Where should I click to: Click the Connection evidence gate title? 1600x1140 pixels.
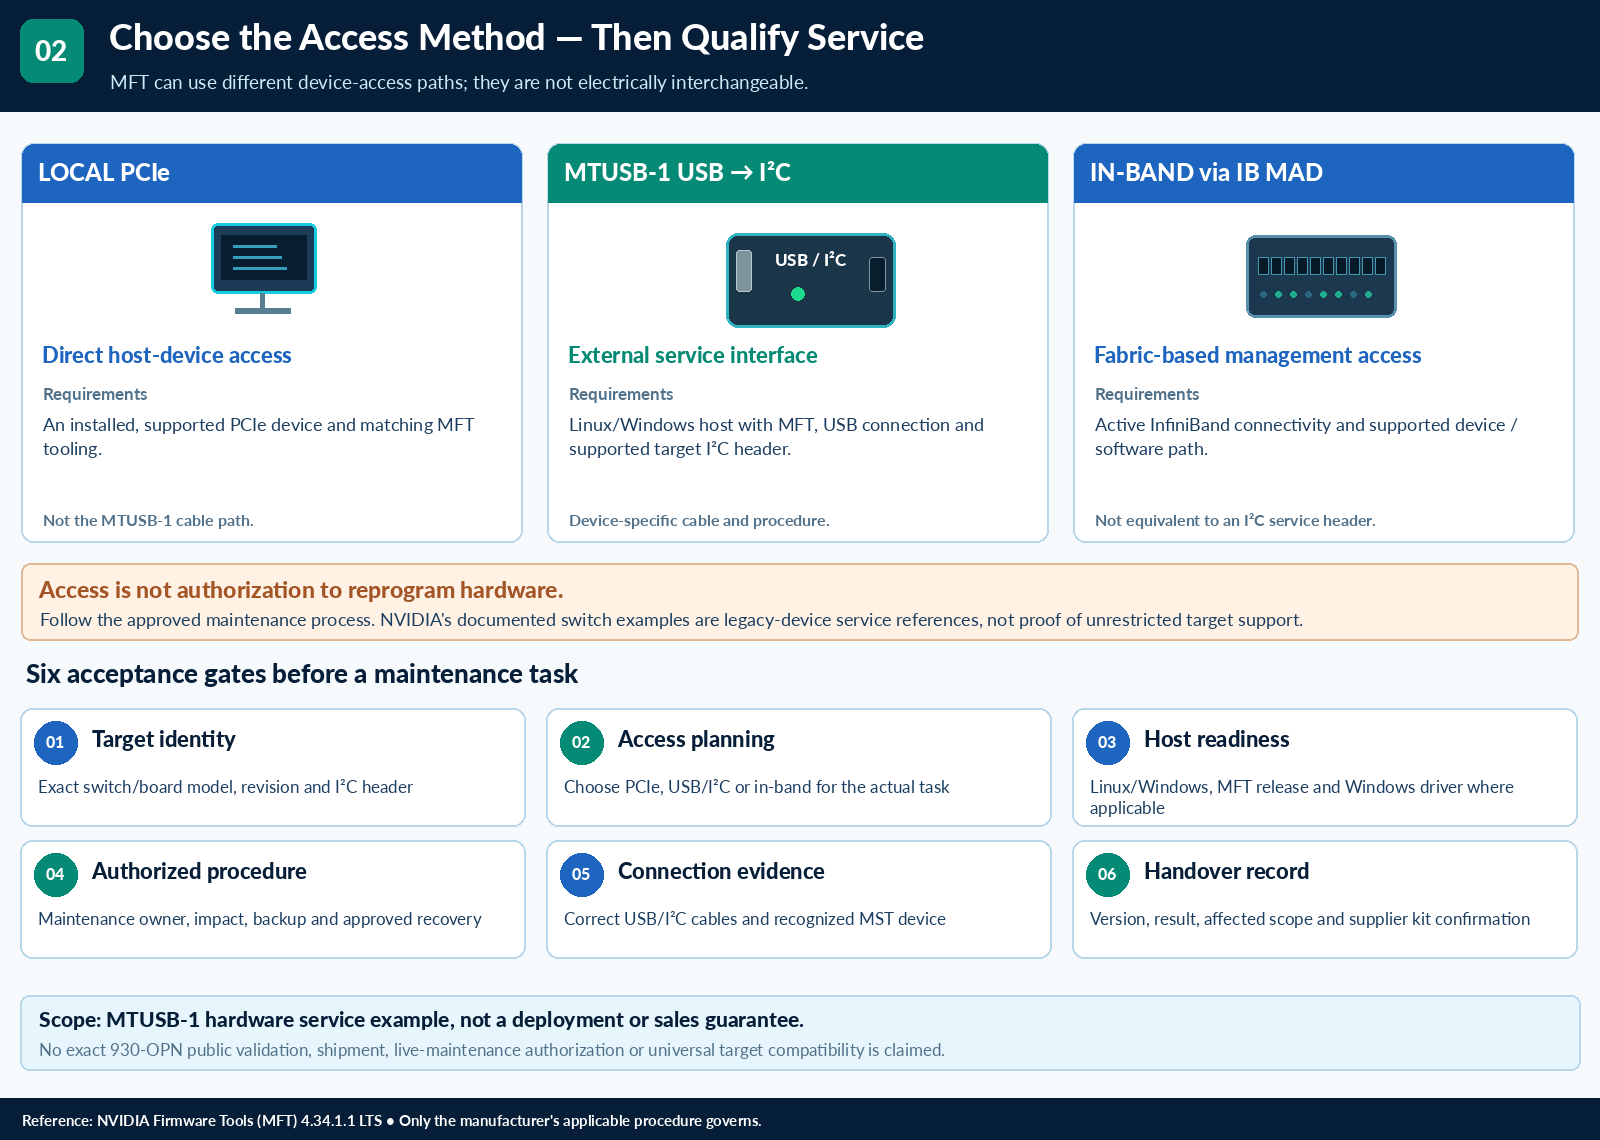click(721, 871)
